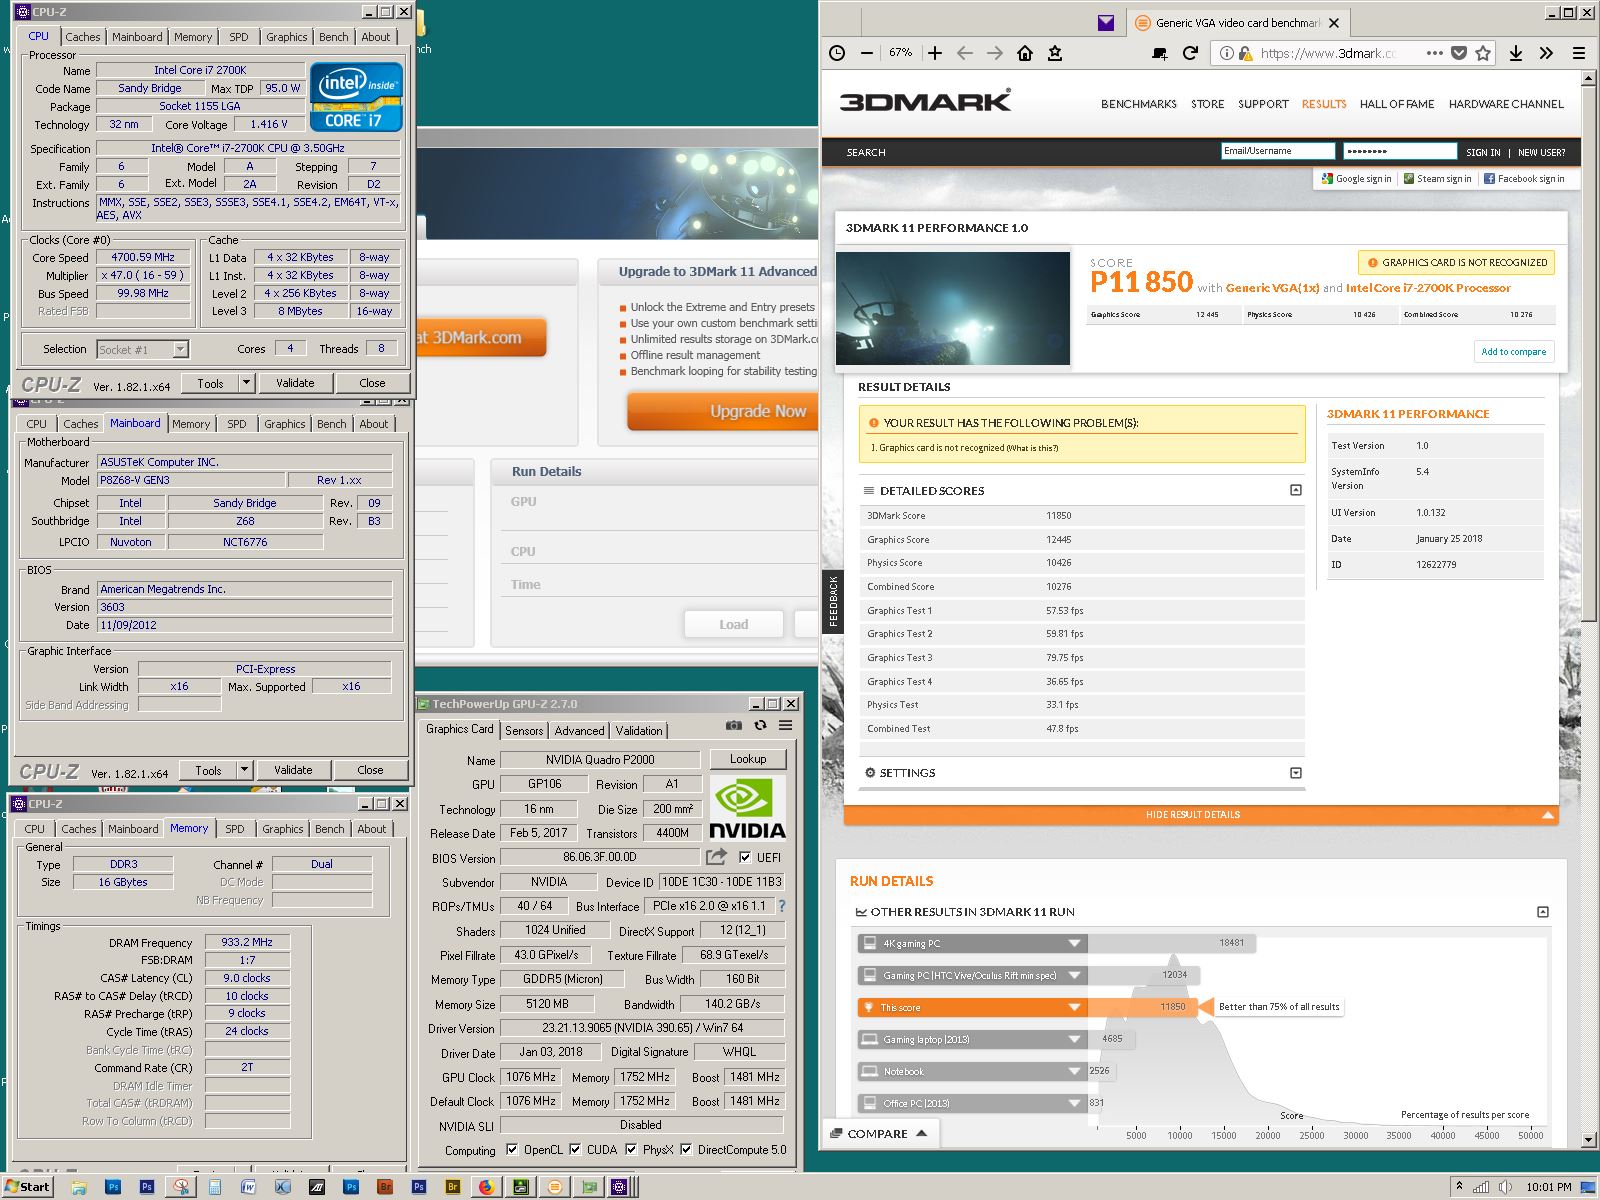Show more tools via double-chevron overflow icon
Image resolution: width=1600 pixels, height=1200 pixels.
coord(1547,53)
